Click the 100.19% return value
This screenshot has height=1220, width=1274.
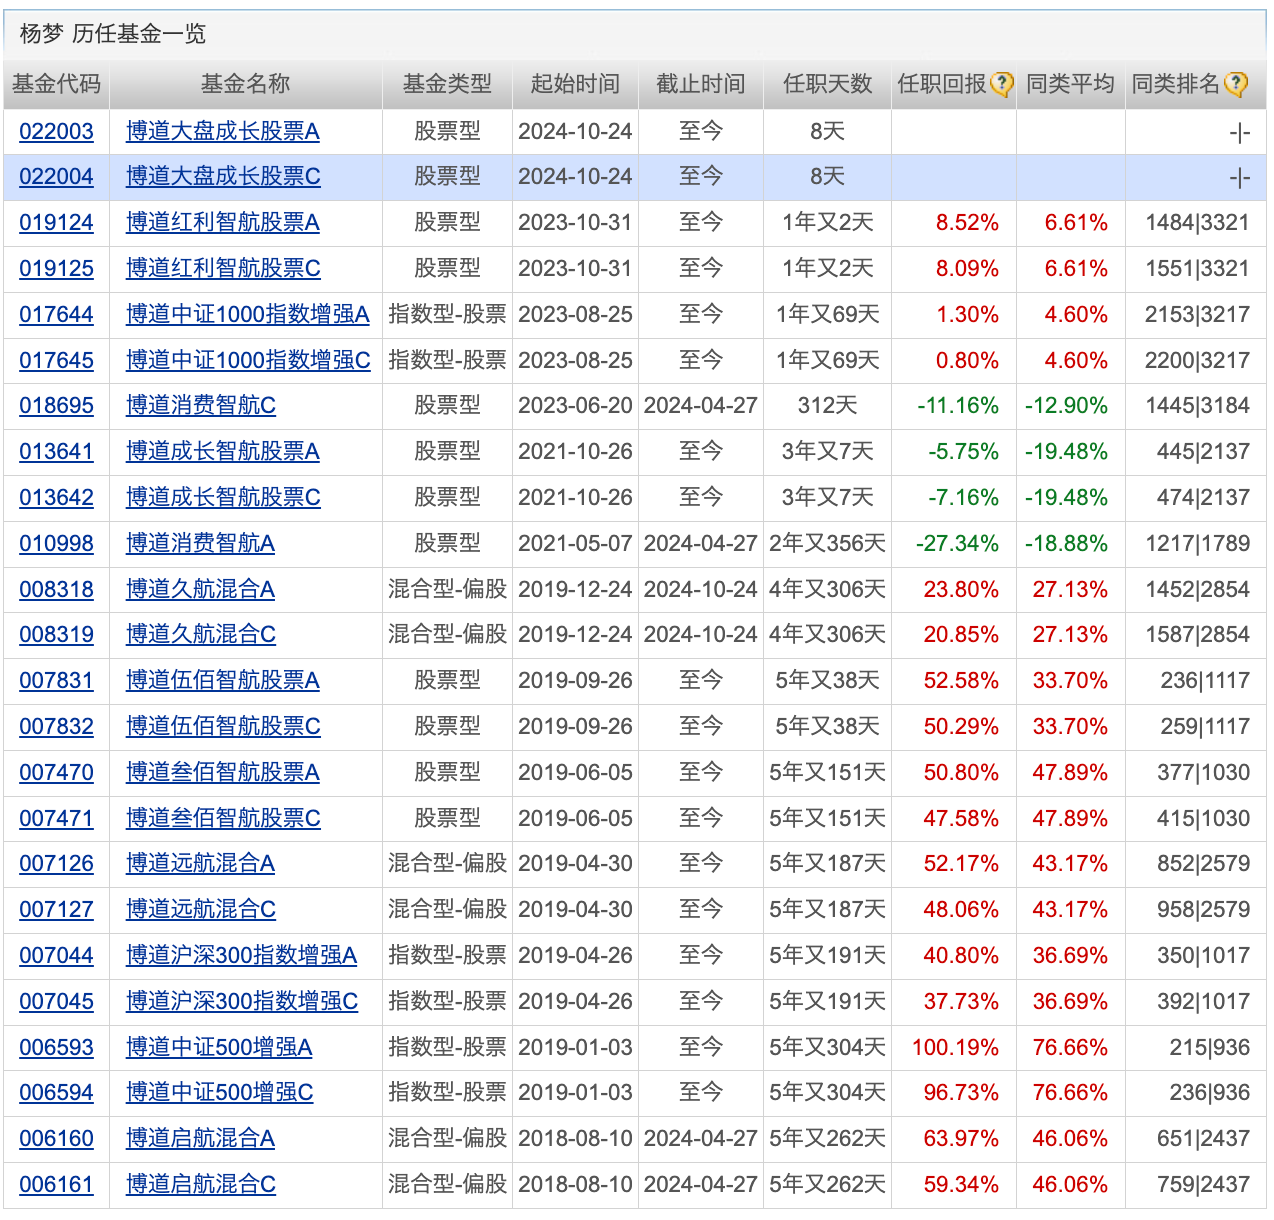pos(955,1048)
